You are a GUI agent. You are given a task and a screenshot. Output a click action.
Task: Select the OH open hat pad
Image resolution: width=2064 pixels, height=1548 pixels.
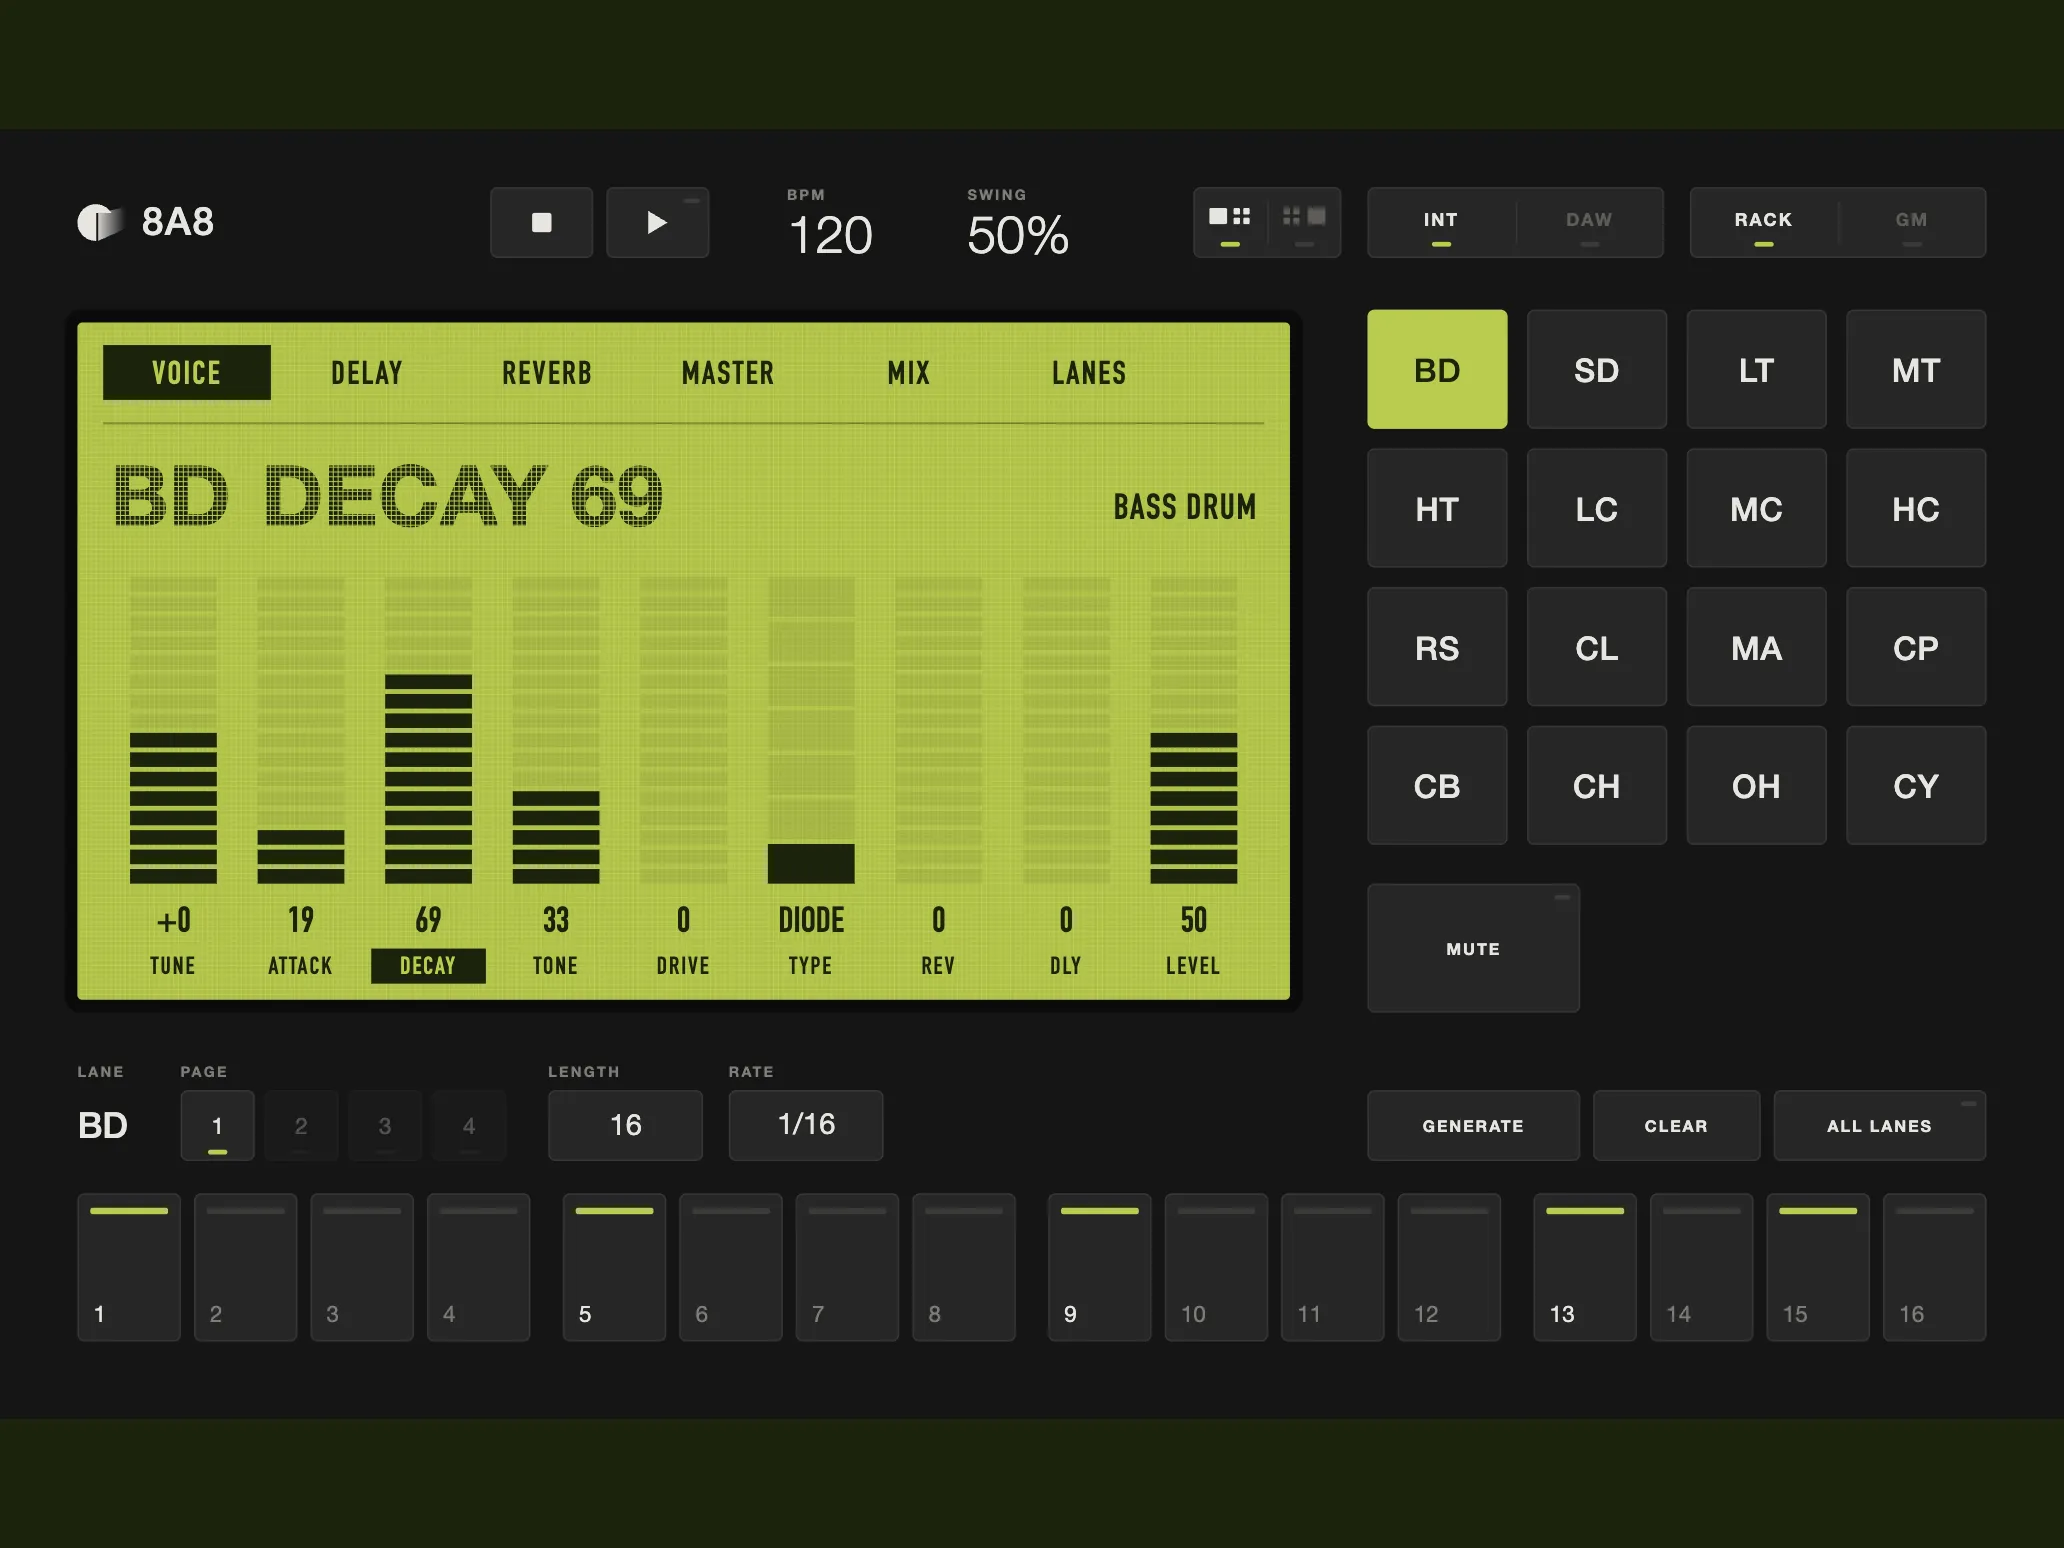[1756, 785]
